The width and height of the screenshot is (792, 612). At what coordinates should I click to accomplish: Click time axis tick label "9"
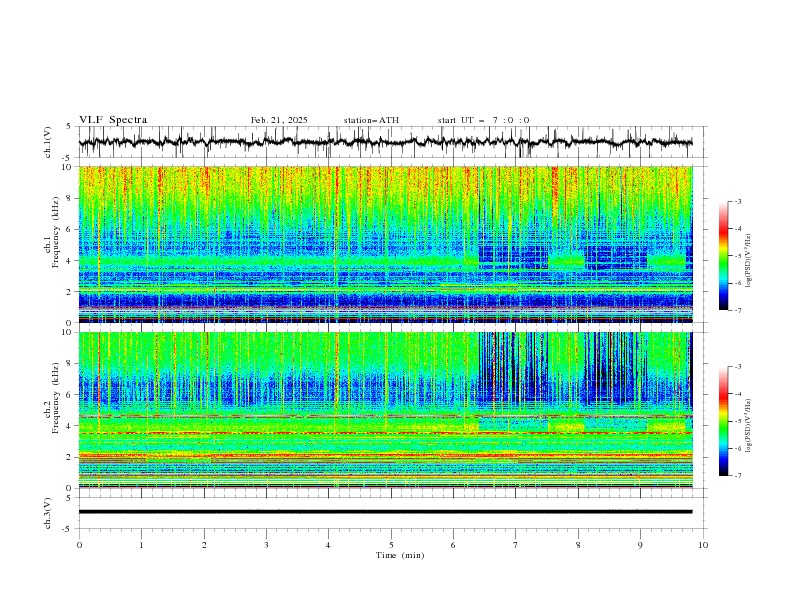click(640, 545)
